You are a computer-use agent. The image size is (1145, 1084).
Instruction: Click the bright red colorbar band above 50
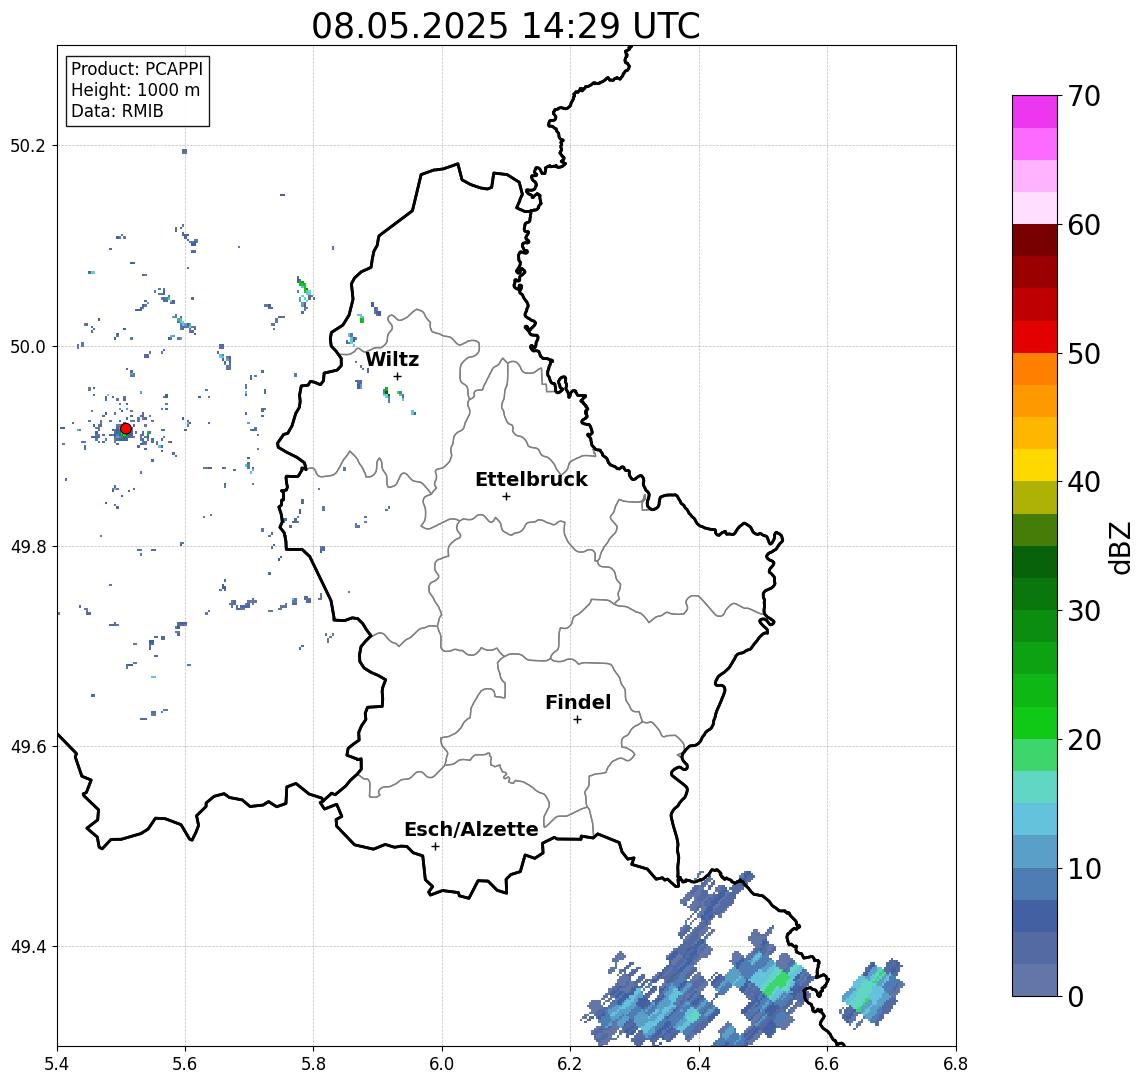point(1035,337)
